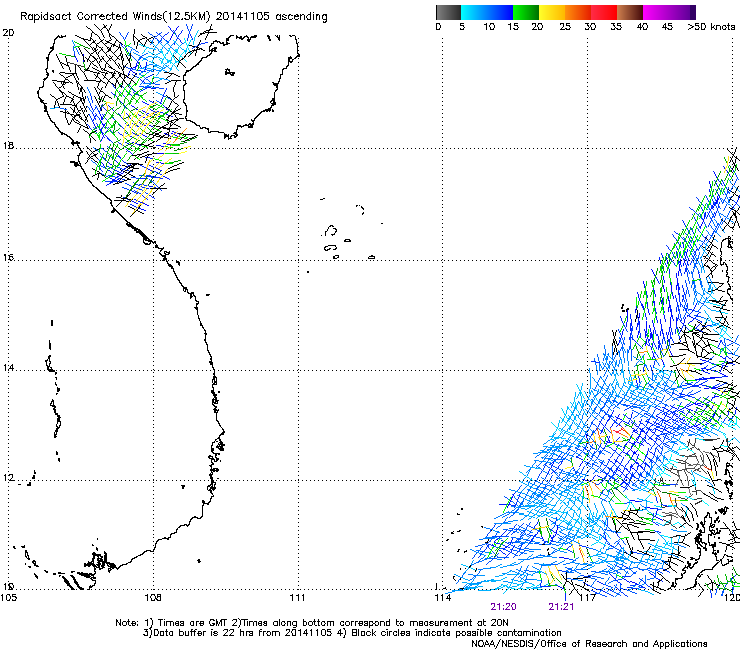Image resolution: width=740 pixels, height=650 pixels.
Task: Click the gray 0-5 knots color swatch
Action: (x=448, y=12)
